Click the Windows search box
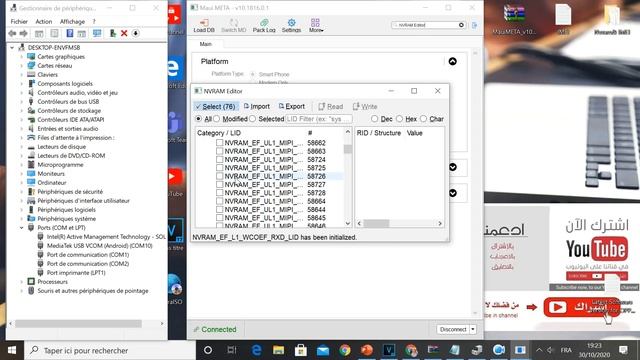This screenshot has height=360, width=640. pyautogui.click(x=110, y=350)
